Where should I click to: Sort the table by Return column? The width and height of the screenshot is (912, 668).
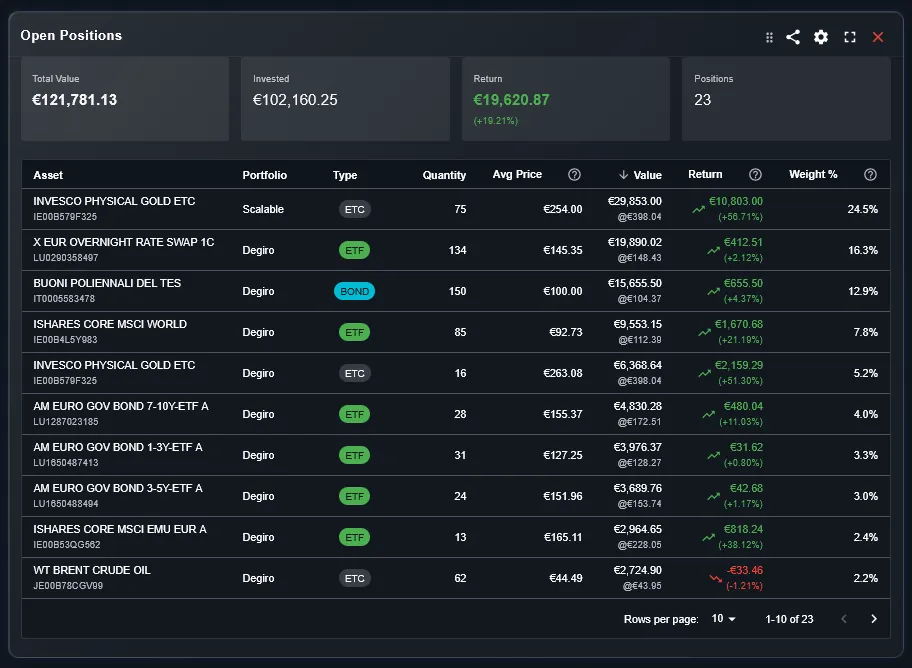coord(705,174)
